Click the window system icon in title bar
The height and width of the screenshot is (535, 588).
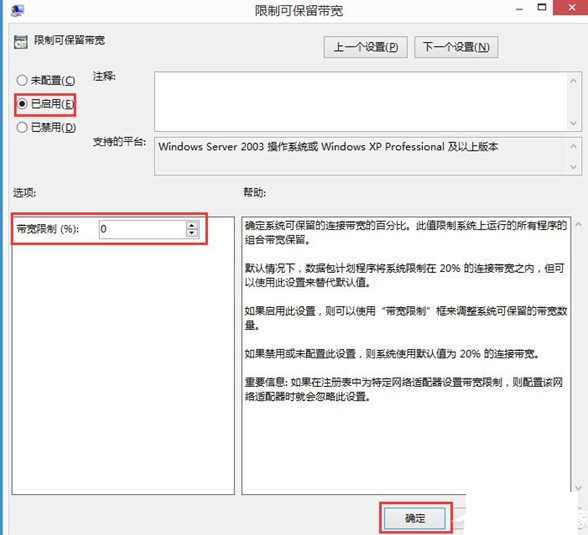[x=17, y=10]
